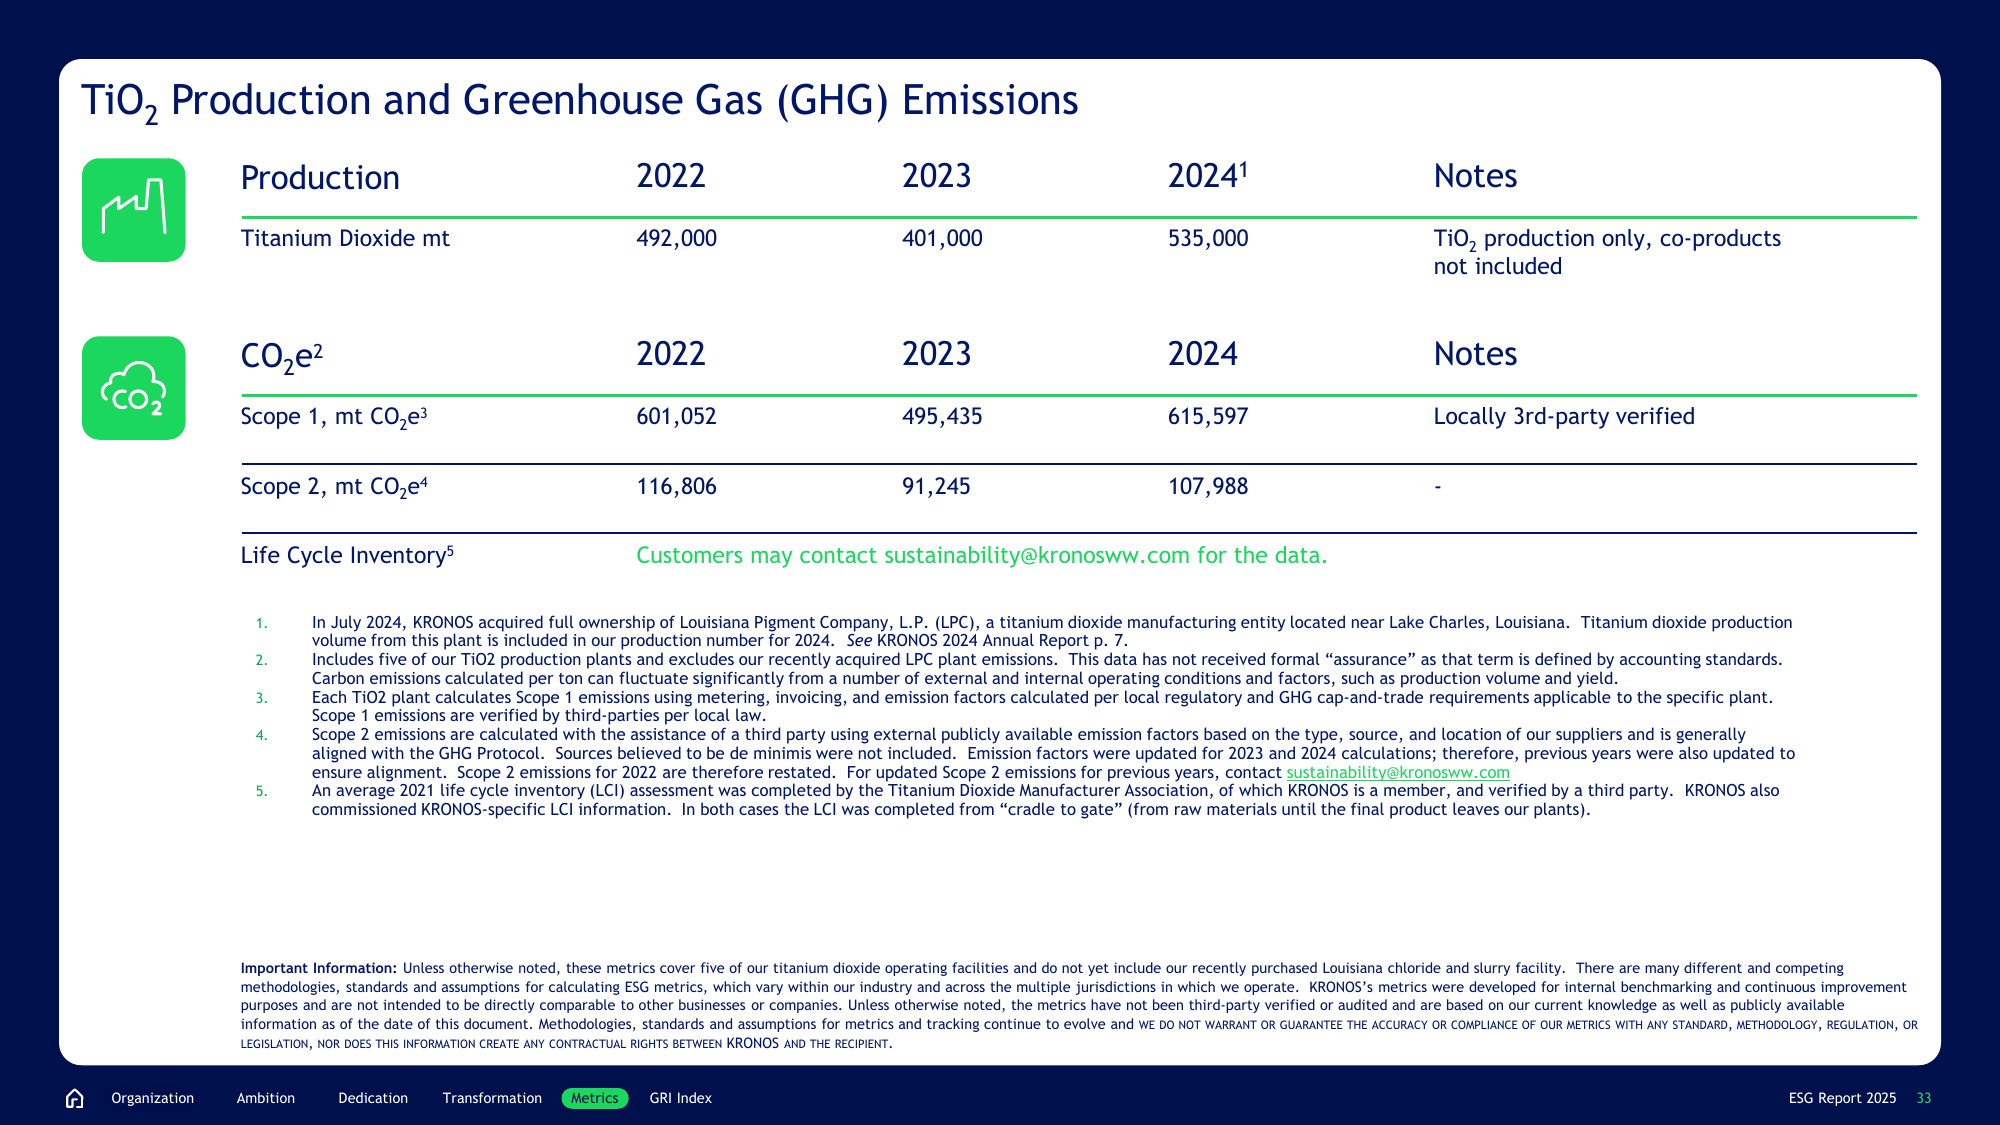Click the Notes header in CO2e table

tap(1475, 354)
